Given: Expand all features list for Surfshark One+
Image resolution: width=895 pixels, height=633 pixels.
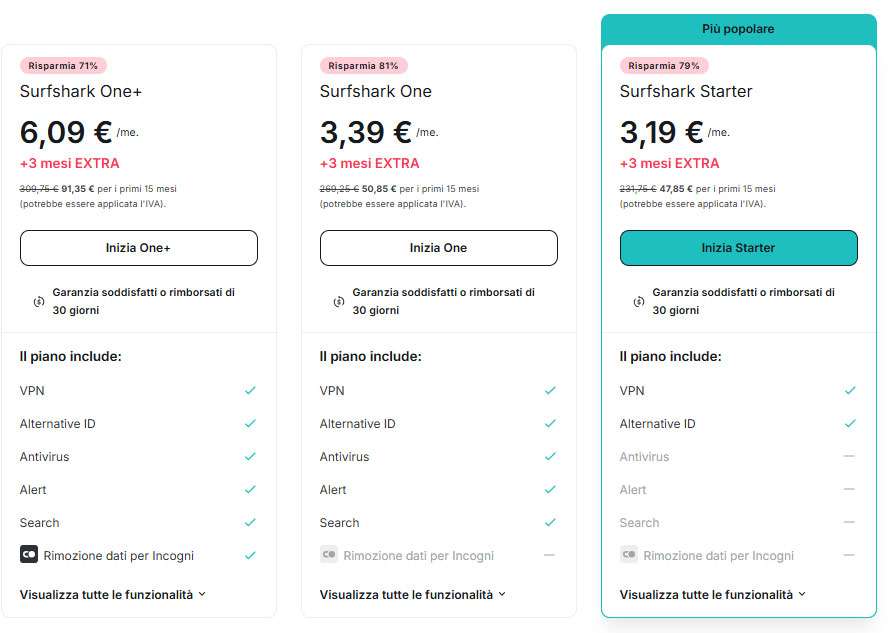Looking at the screenshot, I should 112,594.
